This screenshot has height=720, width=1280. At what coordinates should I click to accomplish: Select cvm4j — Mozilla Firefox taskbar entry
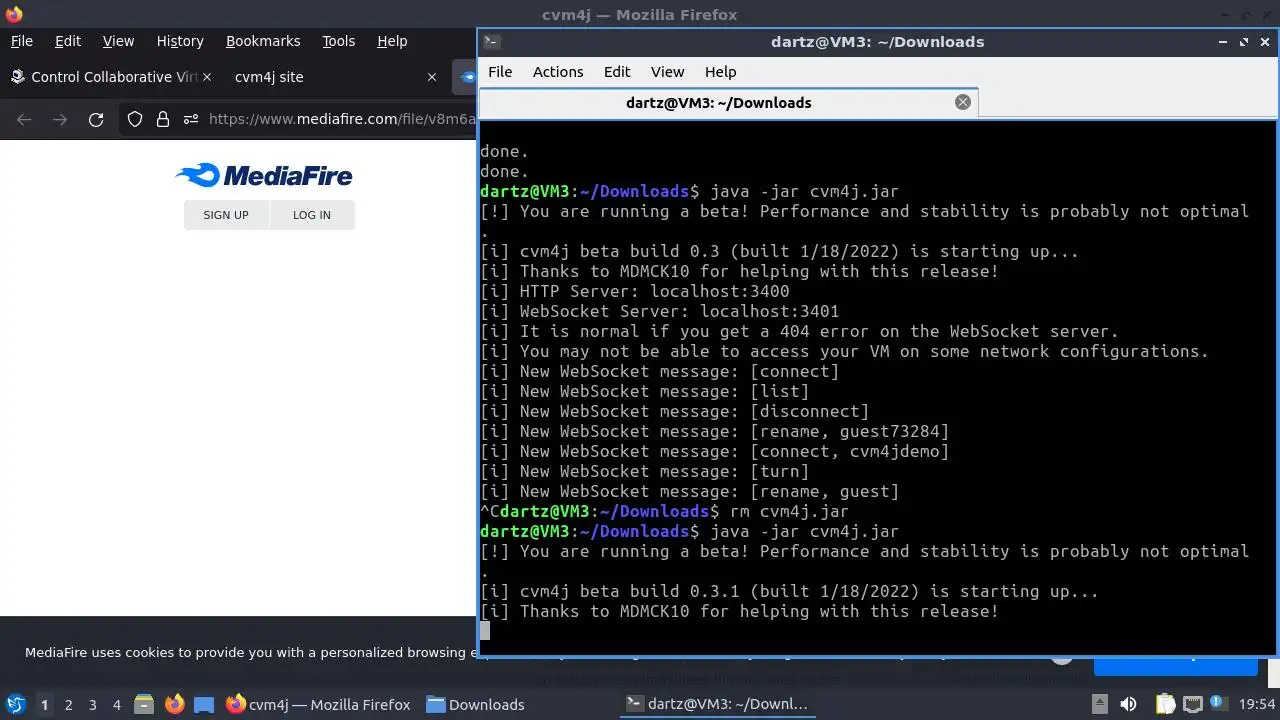(x=318, y=704)
